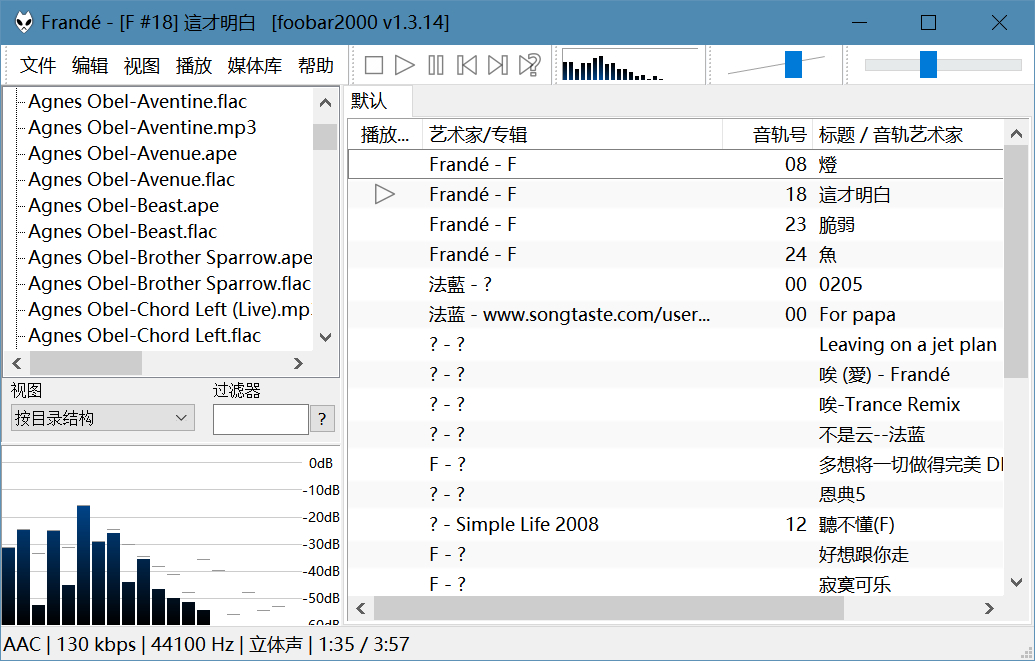This screenshot has width=1035, height=661.
Task: Select Agnes Obel-Aventine.mp3 in library tree
Action: 142,127
